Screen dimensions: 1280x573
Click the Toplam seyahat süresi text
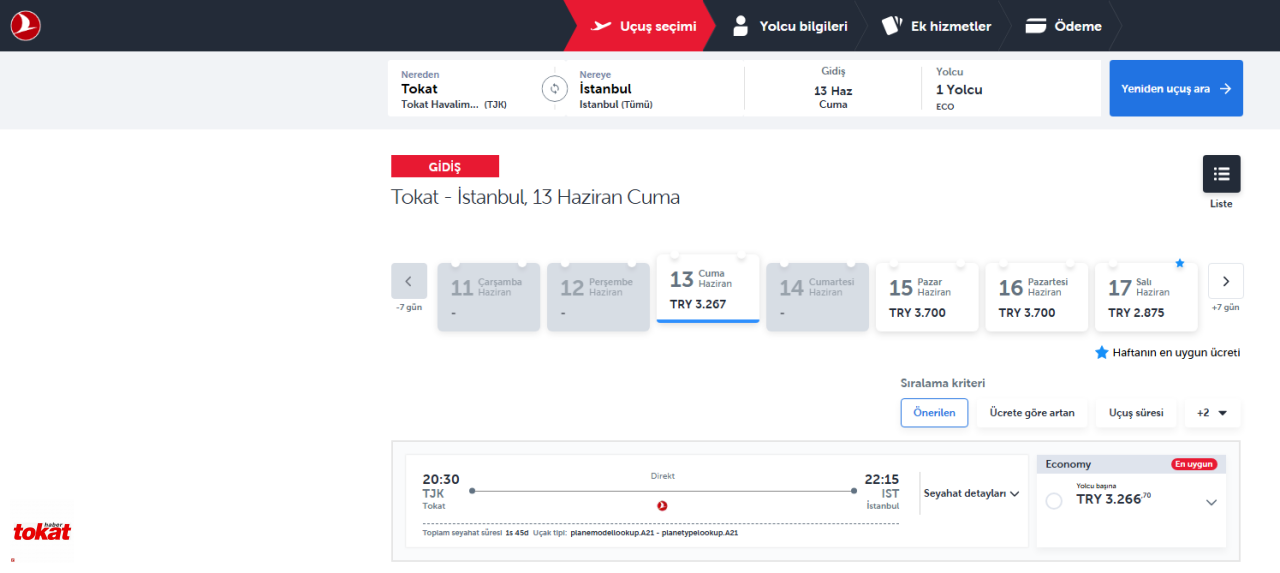[464, 533]
